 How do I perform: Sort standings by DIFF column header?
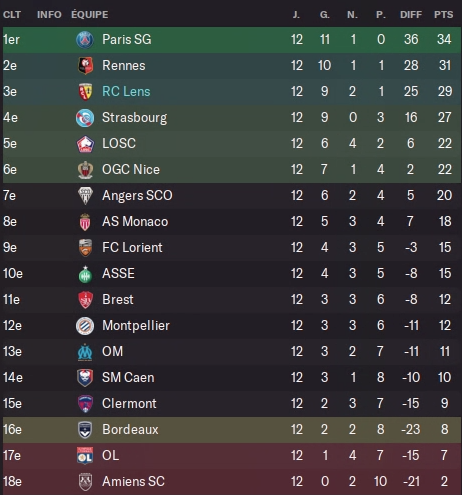coord(411,15)
